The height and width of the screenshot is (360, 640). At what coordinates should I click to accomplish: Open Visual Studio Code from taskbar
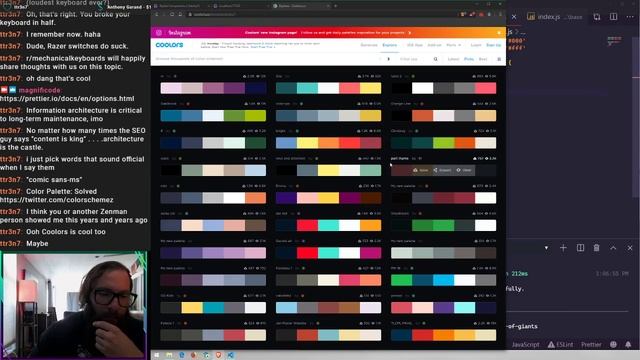[x=231, y=355]
